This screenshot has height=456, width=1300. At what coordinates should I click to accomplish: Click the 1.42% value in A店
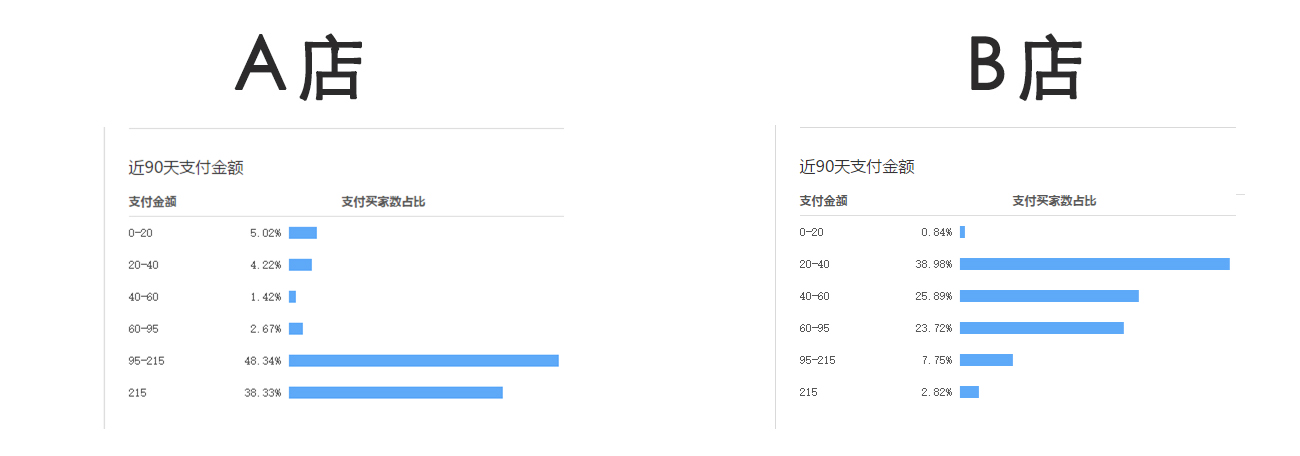264,297
